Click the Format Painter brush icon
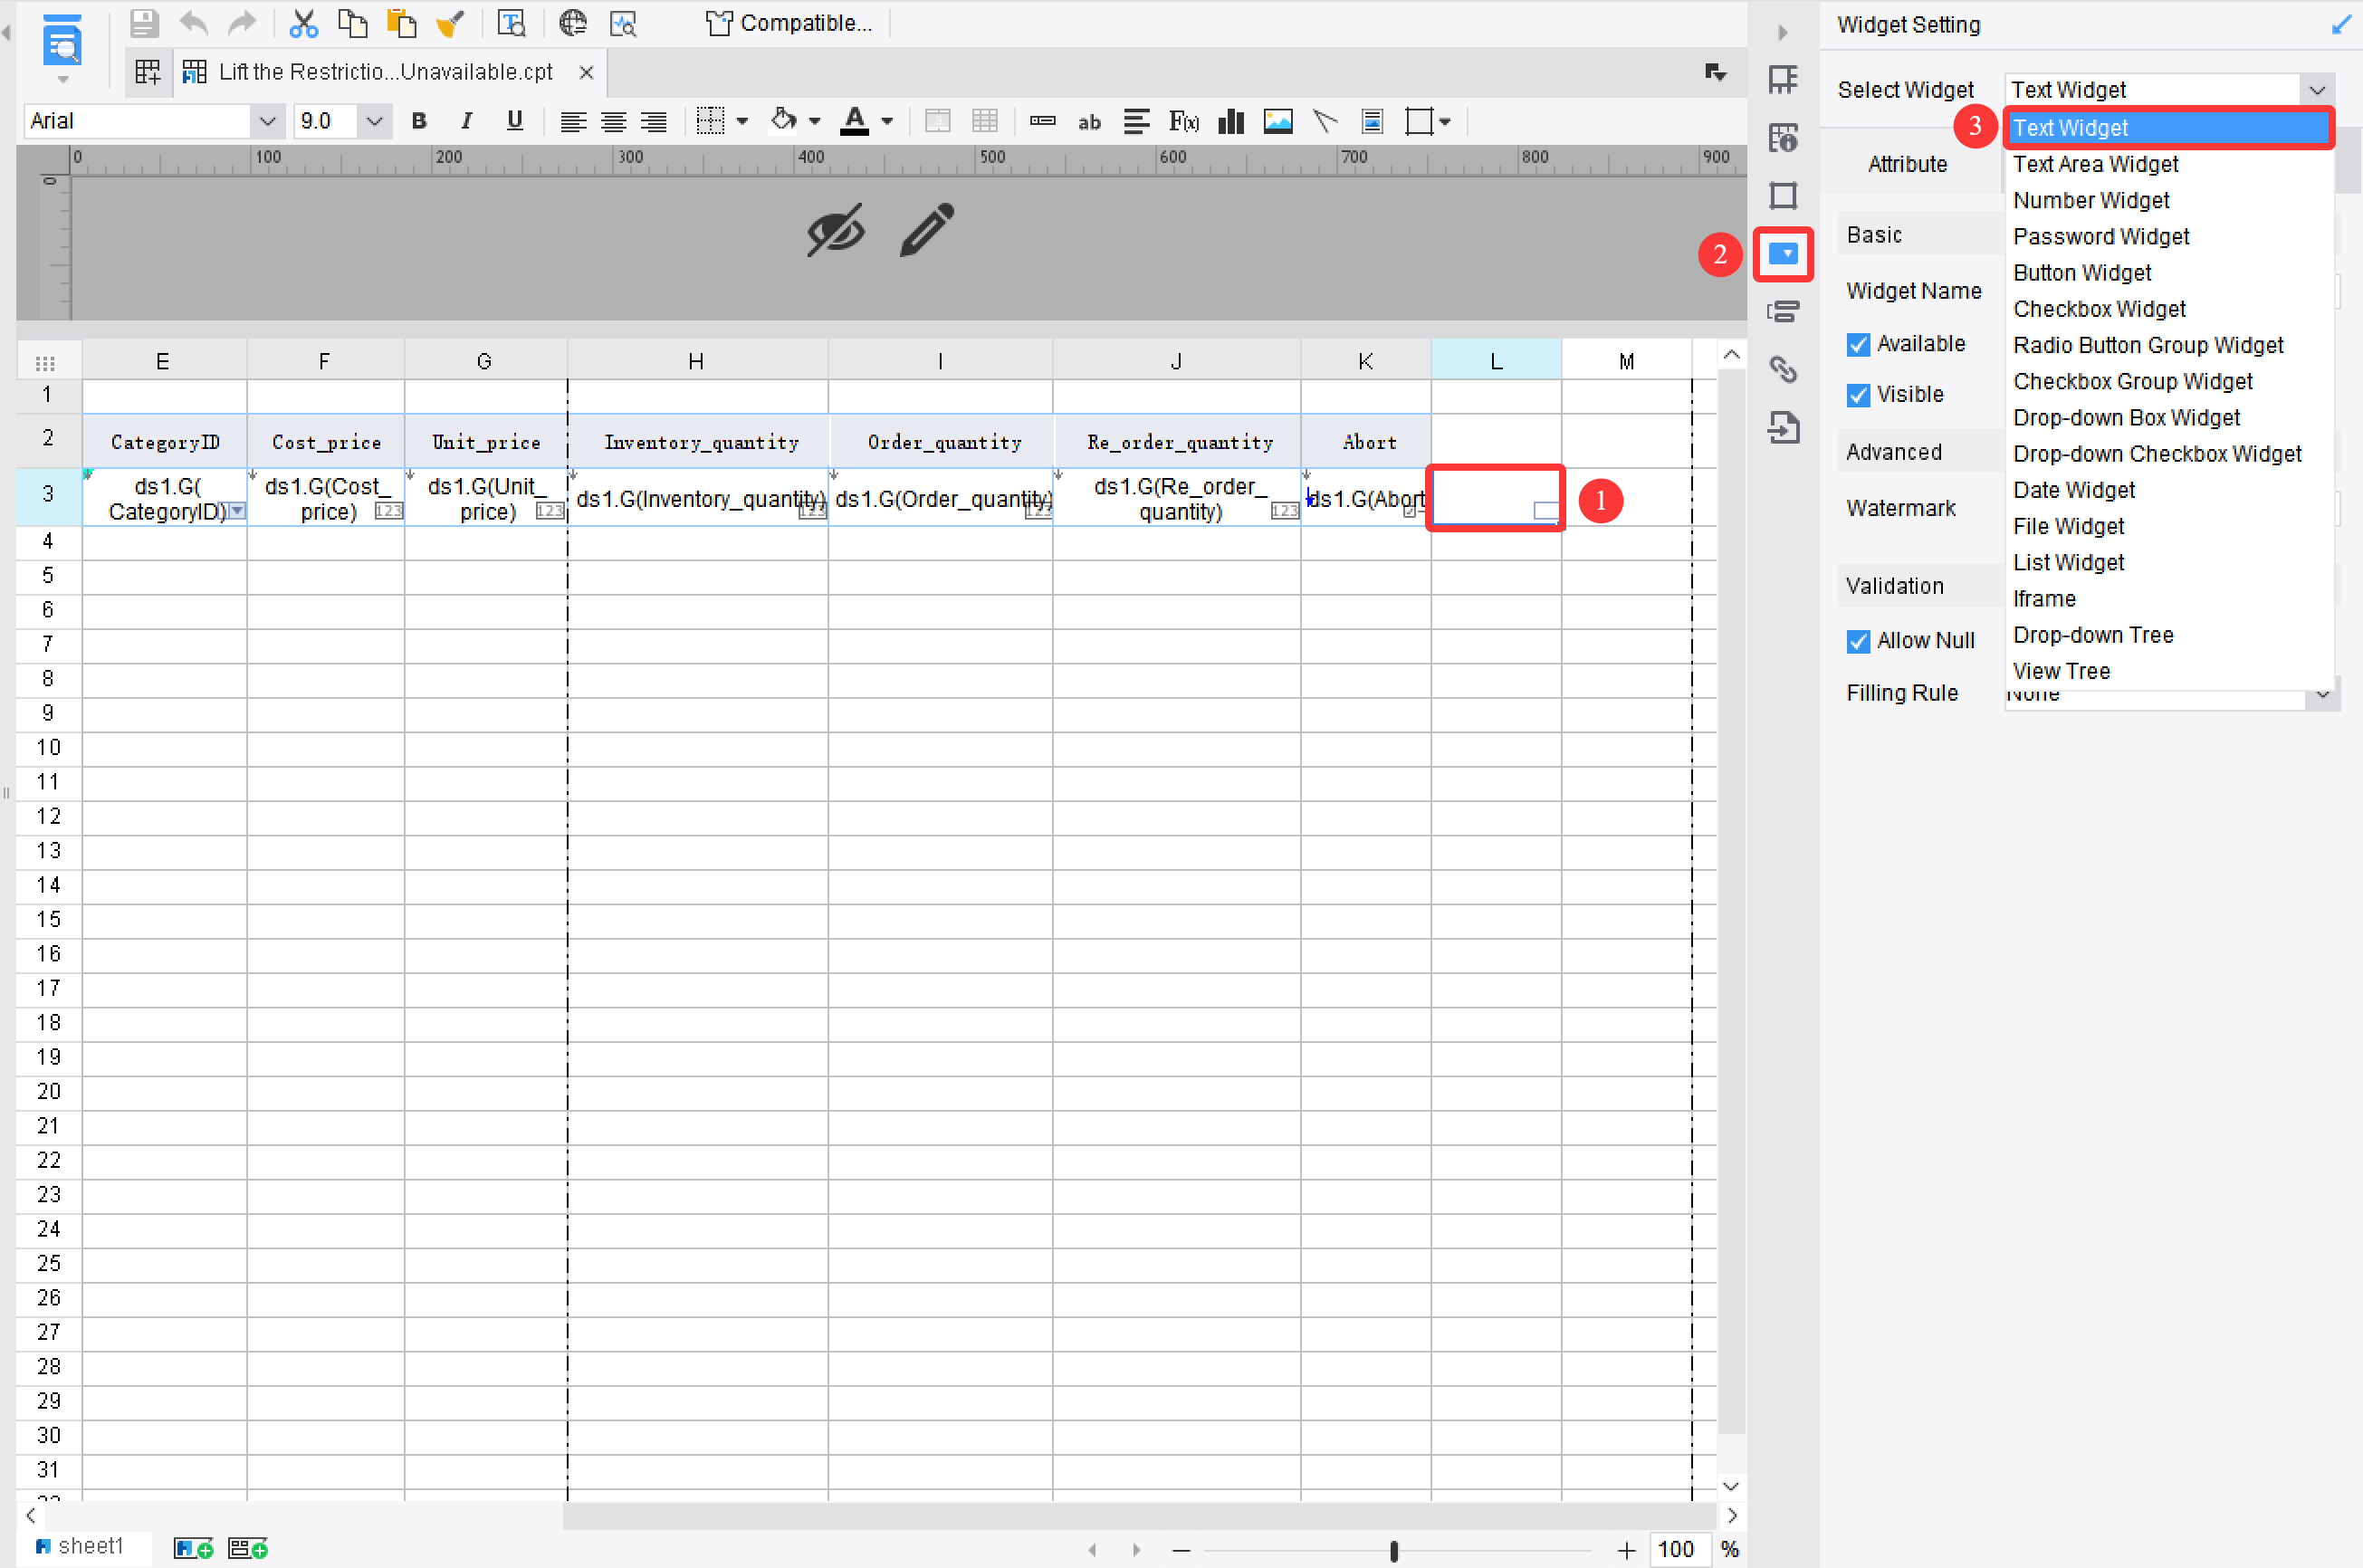This screenshot has width=2363, height=1568. click(x=450, y=22)
